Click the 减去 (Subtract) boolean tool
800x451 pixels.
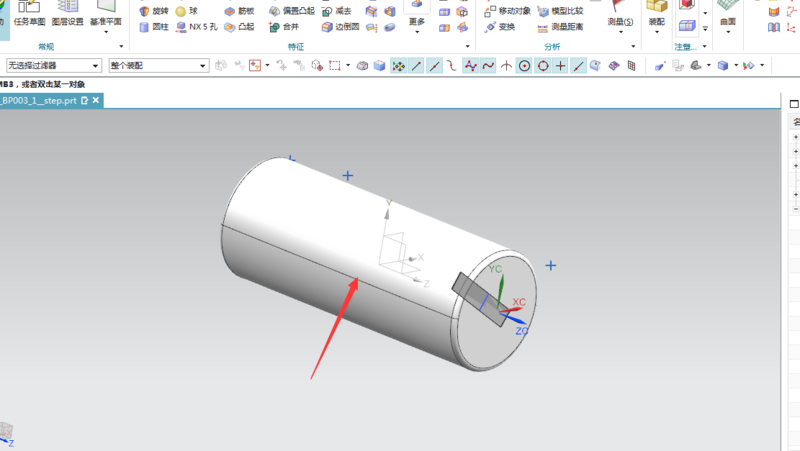point(337,11)
